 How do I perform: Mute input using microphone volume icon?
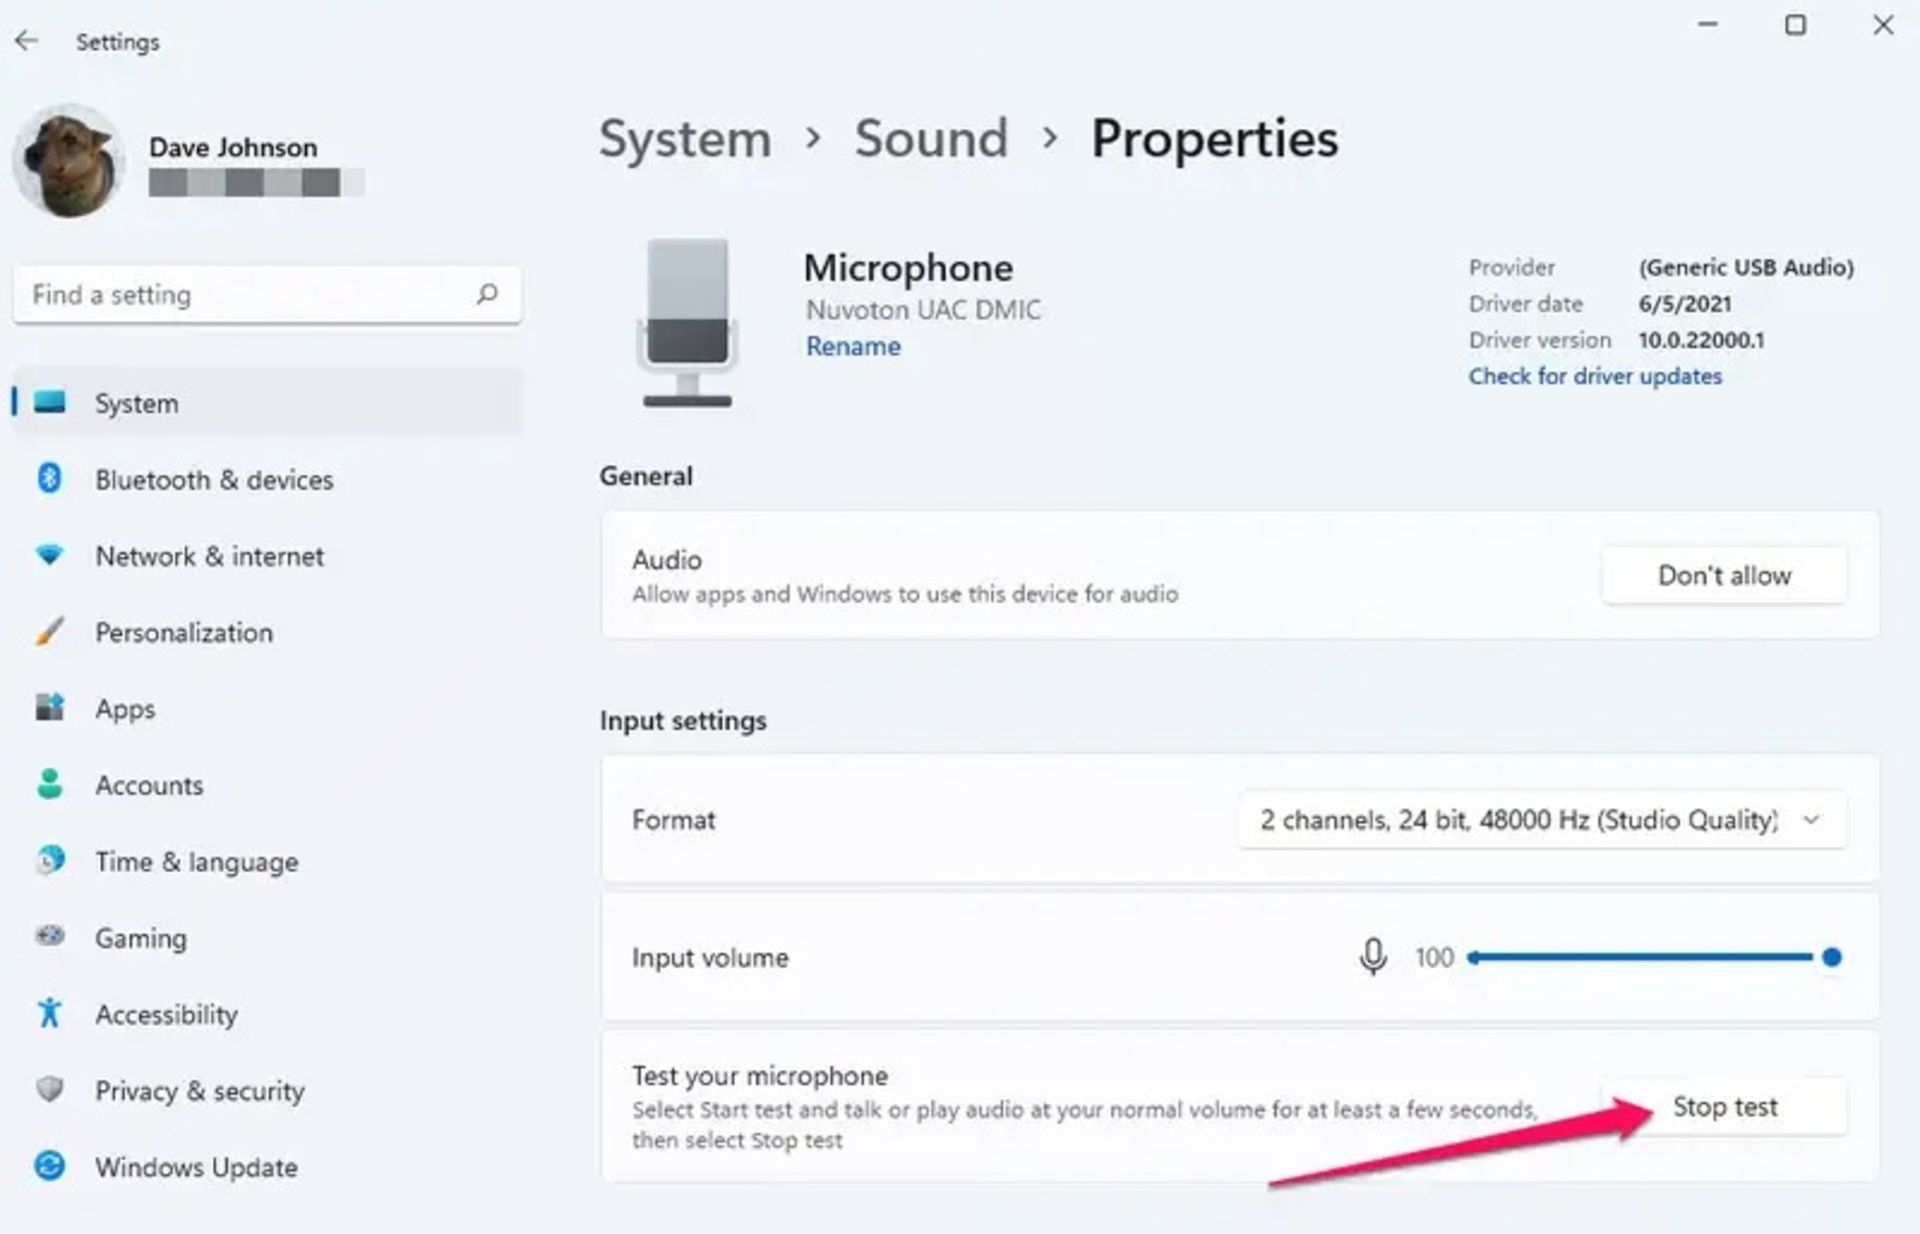point(1373,957)
